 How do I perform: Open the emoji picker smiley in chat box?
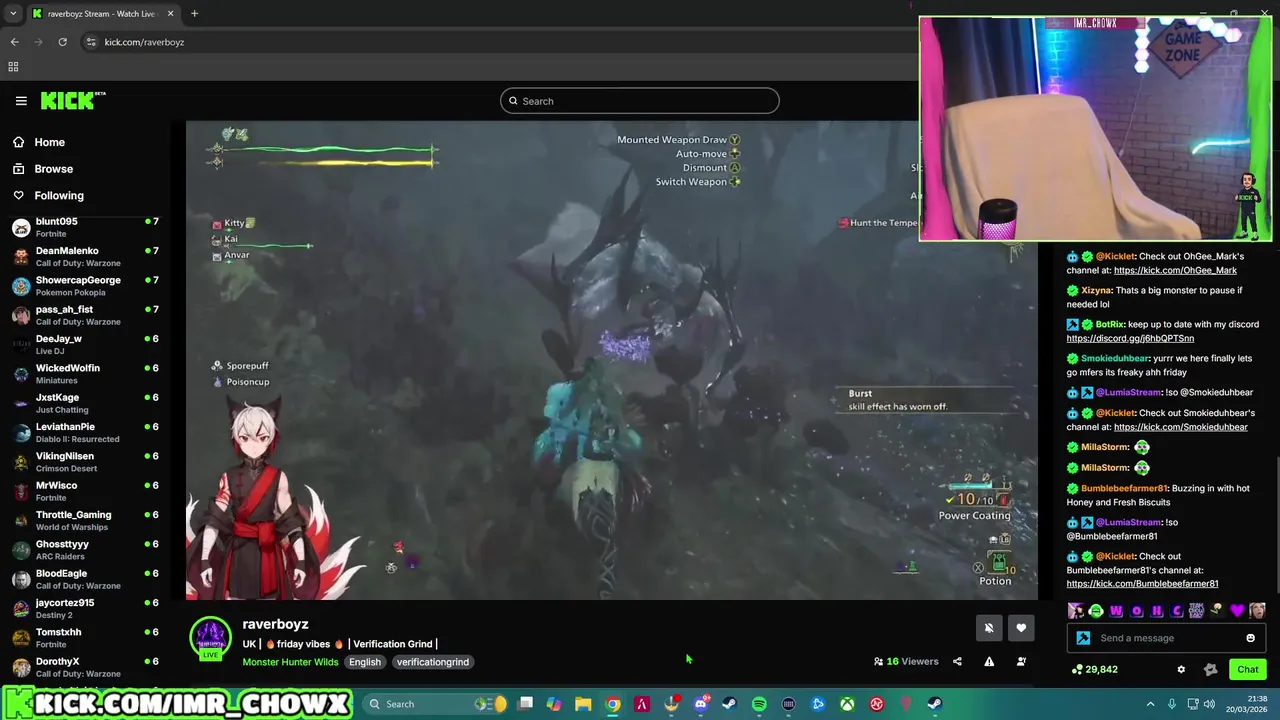click(x=1250, y=638)
